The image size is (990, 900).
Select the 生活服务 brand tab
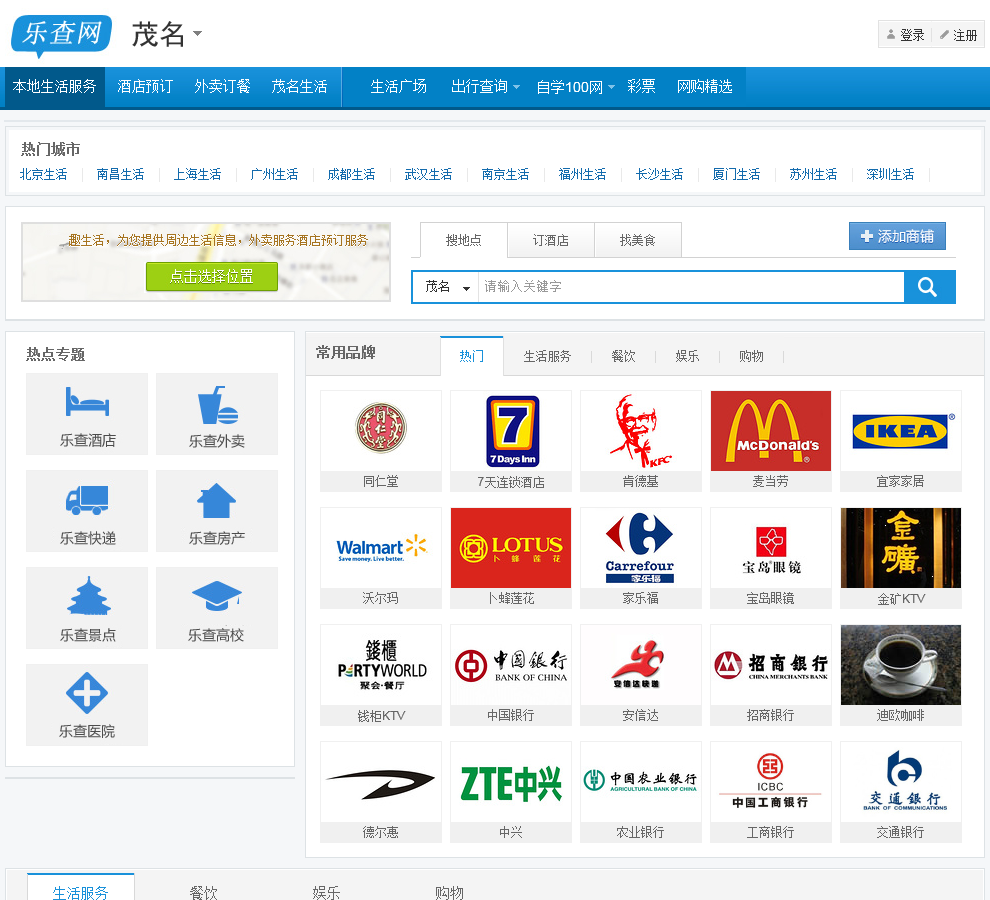click(547, 356)
